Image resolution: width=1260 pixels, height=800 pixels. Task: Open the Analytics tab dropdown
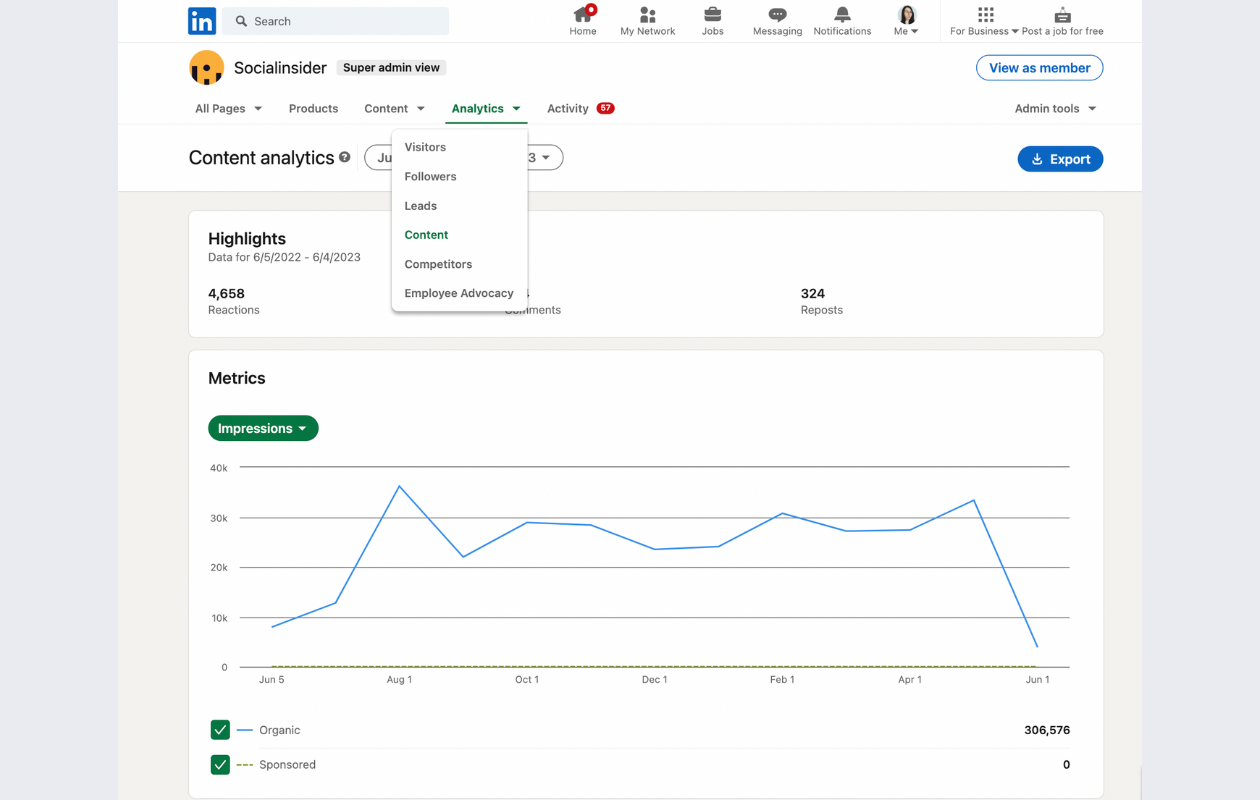point(486,109)
